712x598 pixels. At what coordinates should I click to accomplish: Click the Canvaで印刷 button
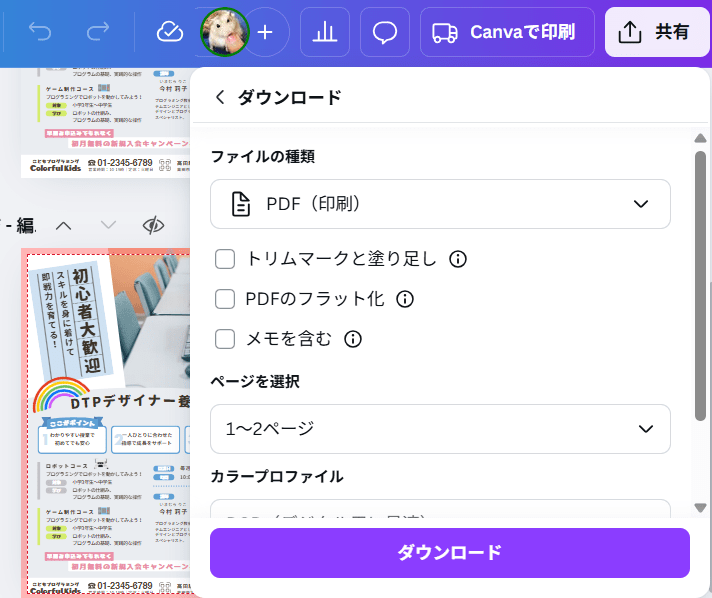(507, 32)
